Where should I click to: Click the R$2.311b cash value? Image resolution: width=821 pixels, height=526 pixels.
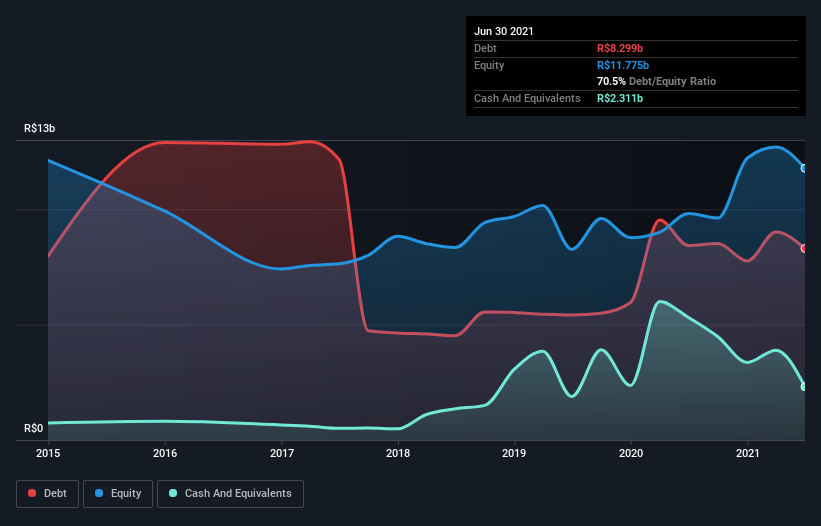620,98
